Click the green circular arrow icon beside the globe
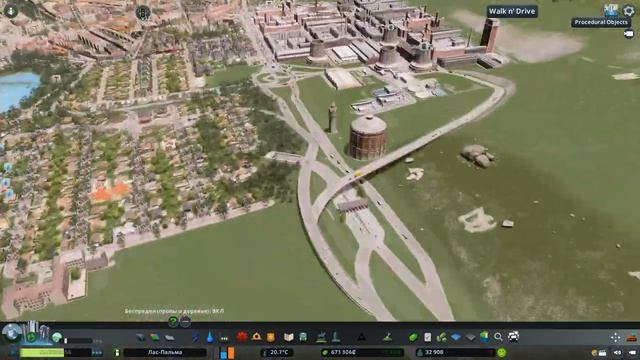The width and height of the screenshot is (640, 360). point(31,337)
